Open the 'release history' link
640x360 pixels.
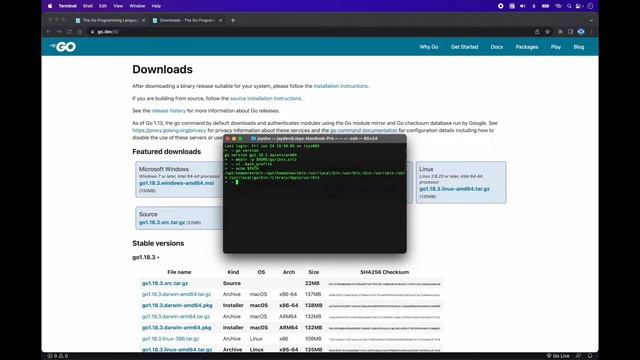coord(169,111)
